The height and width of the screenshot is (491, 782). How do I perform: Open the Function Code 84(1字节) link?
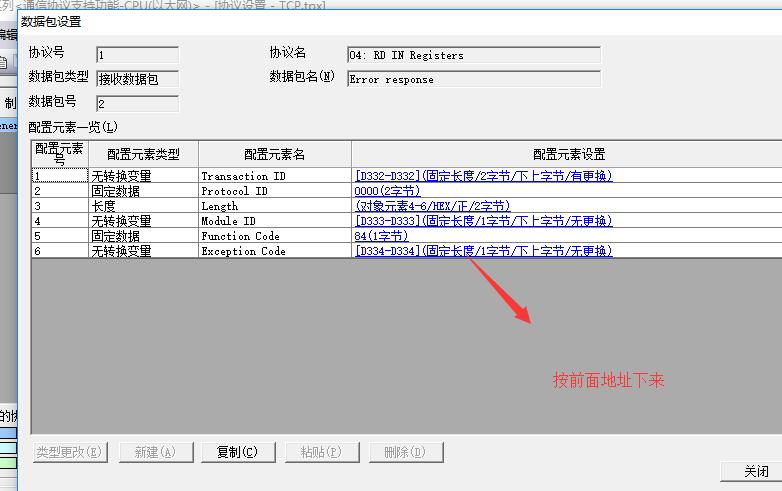point(381,236)
